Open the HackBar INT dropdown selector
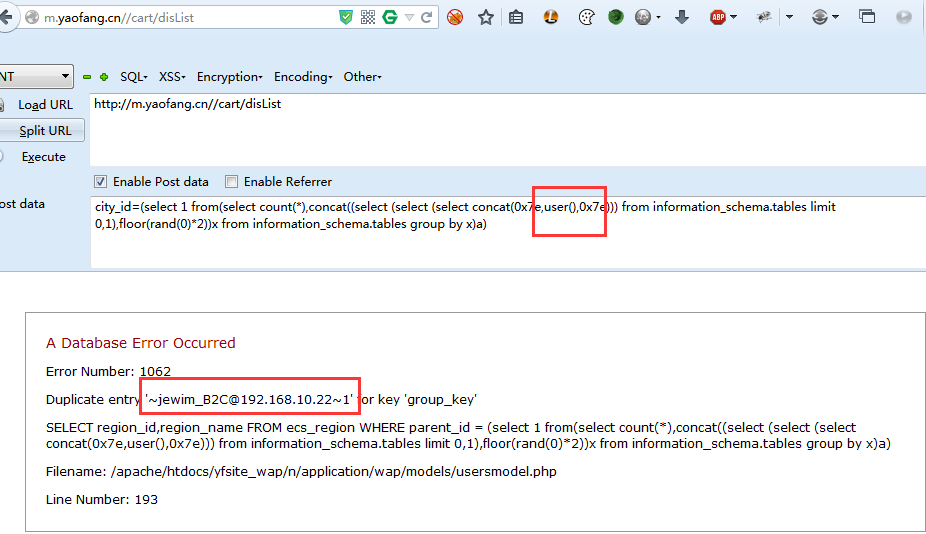The width and height of the screenshot is (926, 534). tap(36, 76)
